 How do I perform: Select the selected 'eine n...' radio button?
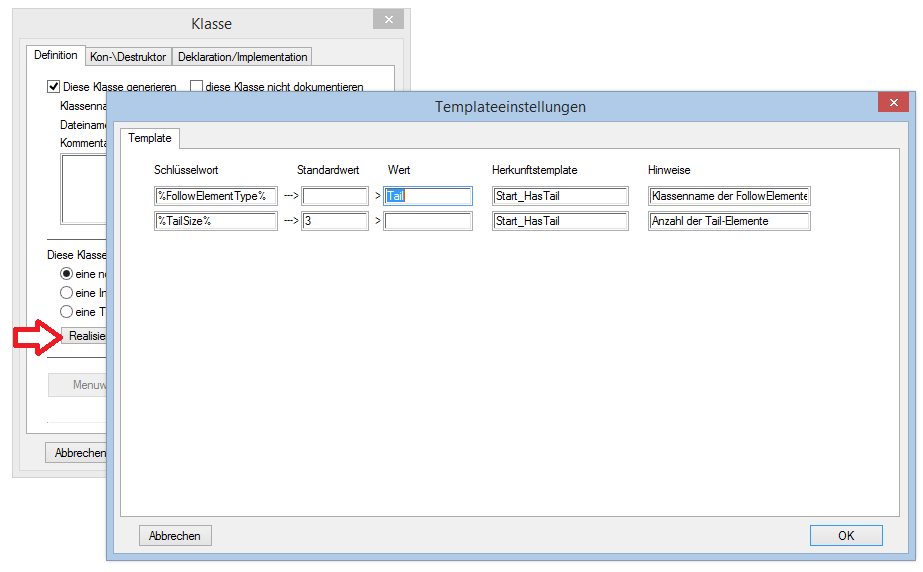67,273
